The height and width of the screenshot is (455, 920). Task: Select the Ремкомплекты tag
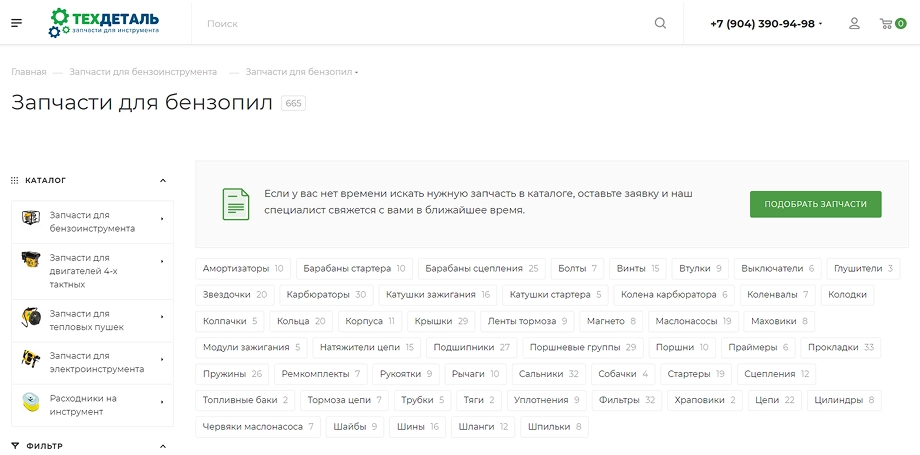(321, 373)
